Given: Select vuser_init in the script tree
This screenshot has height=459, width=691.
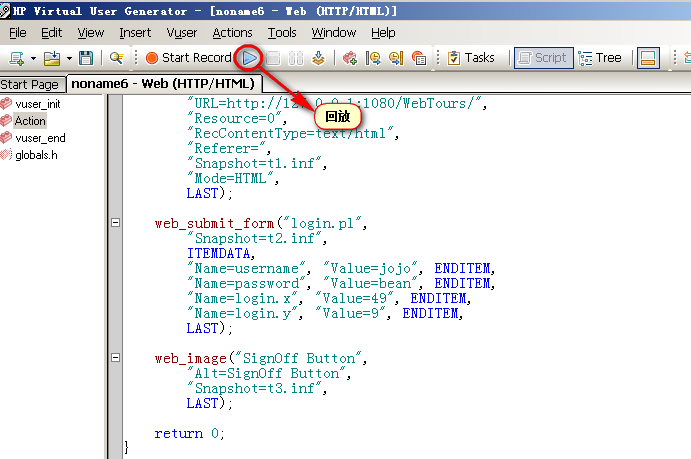Looking at the screenshot, I should click(x=38, y=104).
